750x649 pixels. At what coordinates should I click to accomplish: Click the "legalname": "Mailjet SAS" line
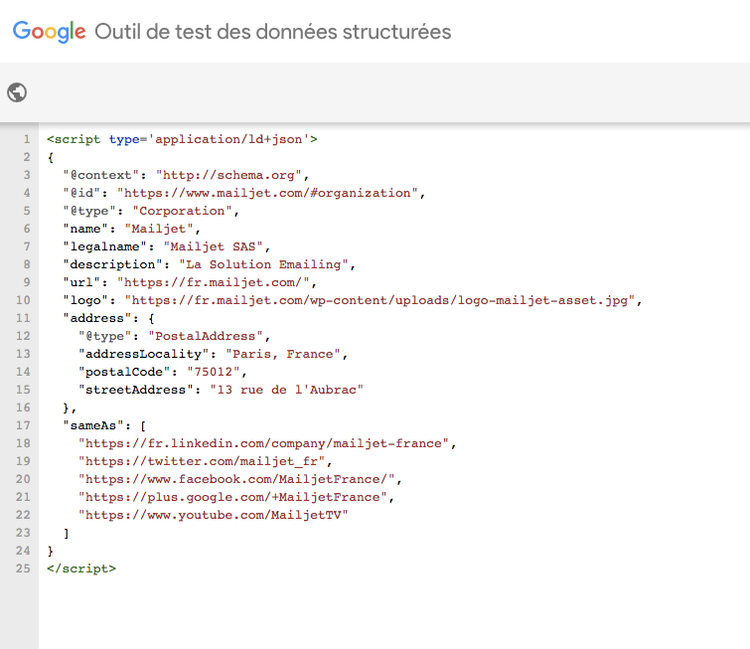pyautogui.click(x=166, y=246)
